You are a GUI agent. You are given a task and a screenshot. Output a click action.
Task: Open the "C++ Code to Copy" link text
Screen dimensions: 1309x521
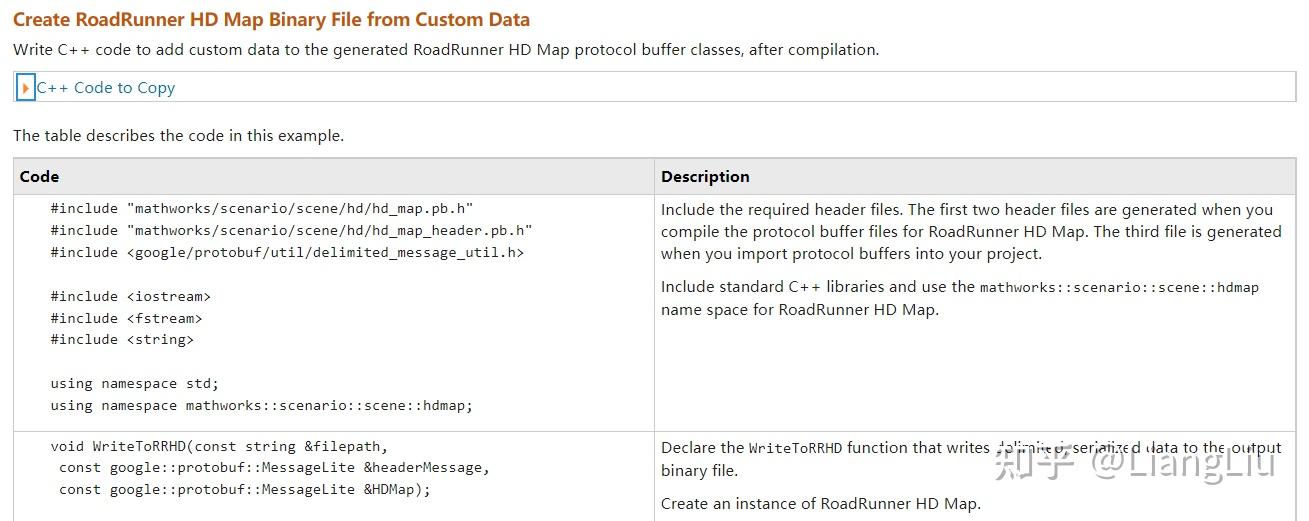pyautogui.click(x=105, y=88)
